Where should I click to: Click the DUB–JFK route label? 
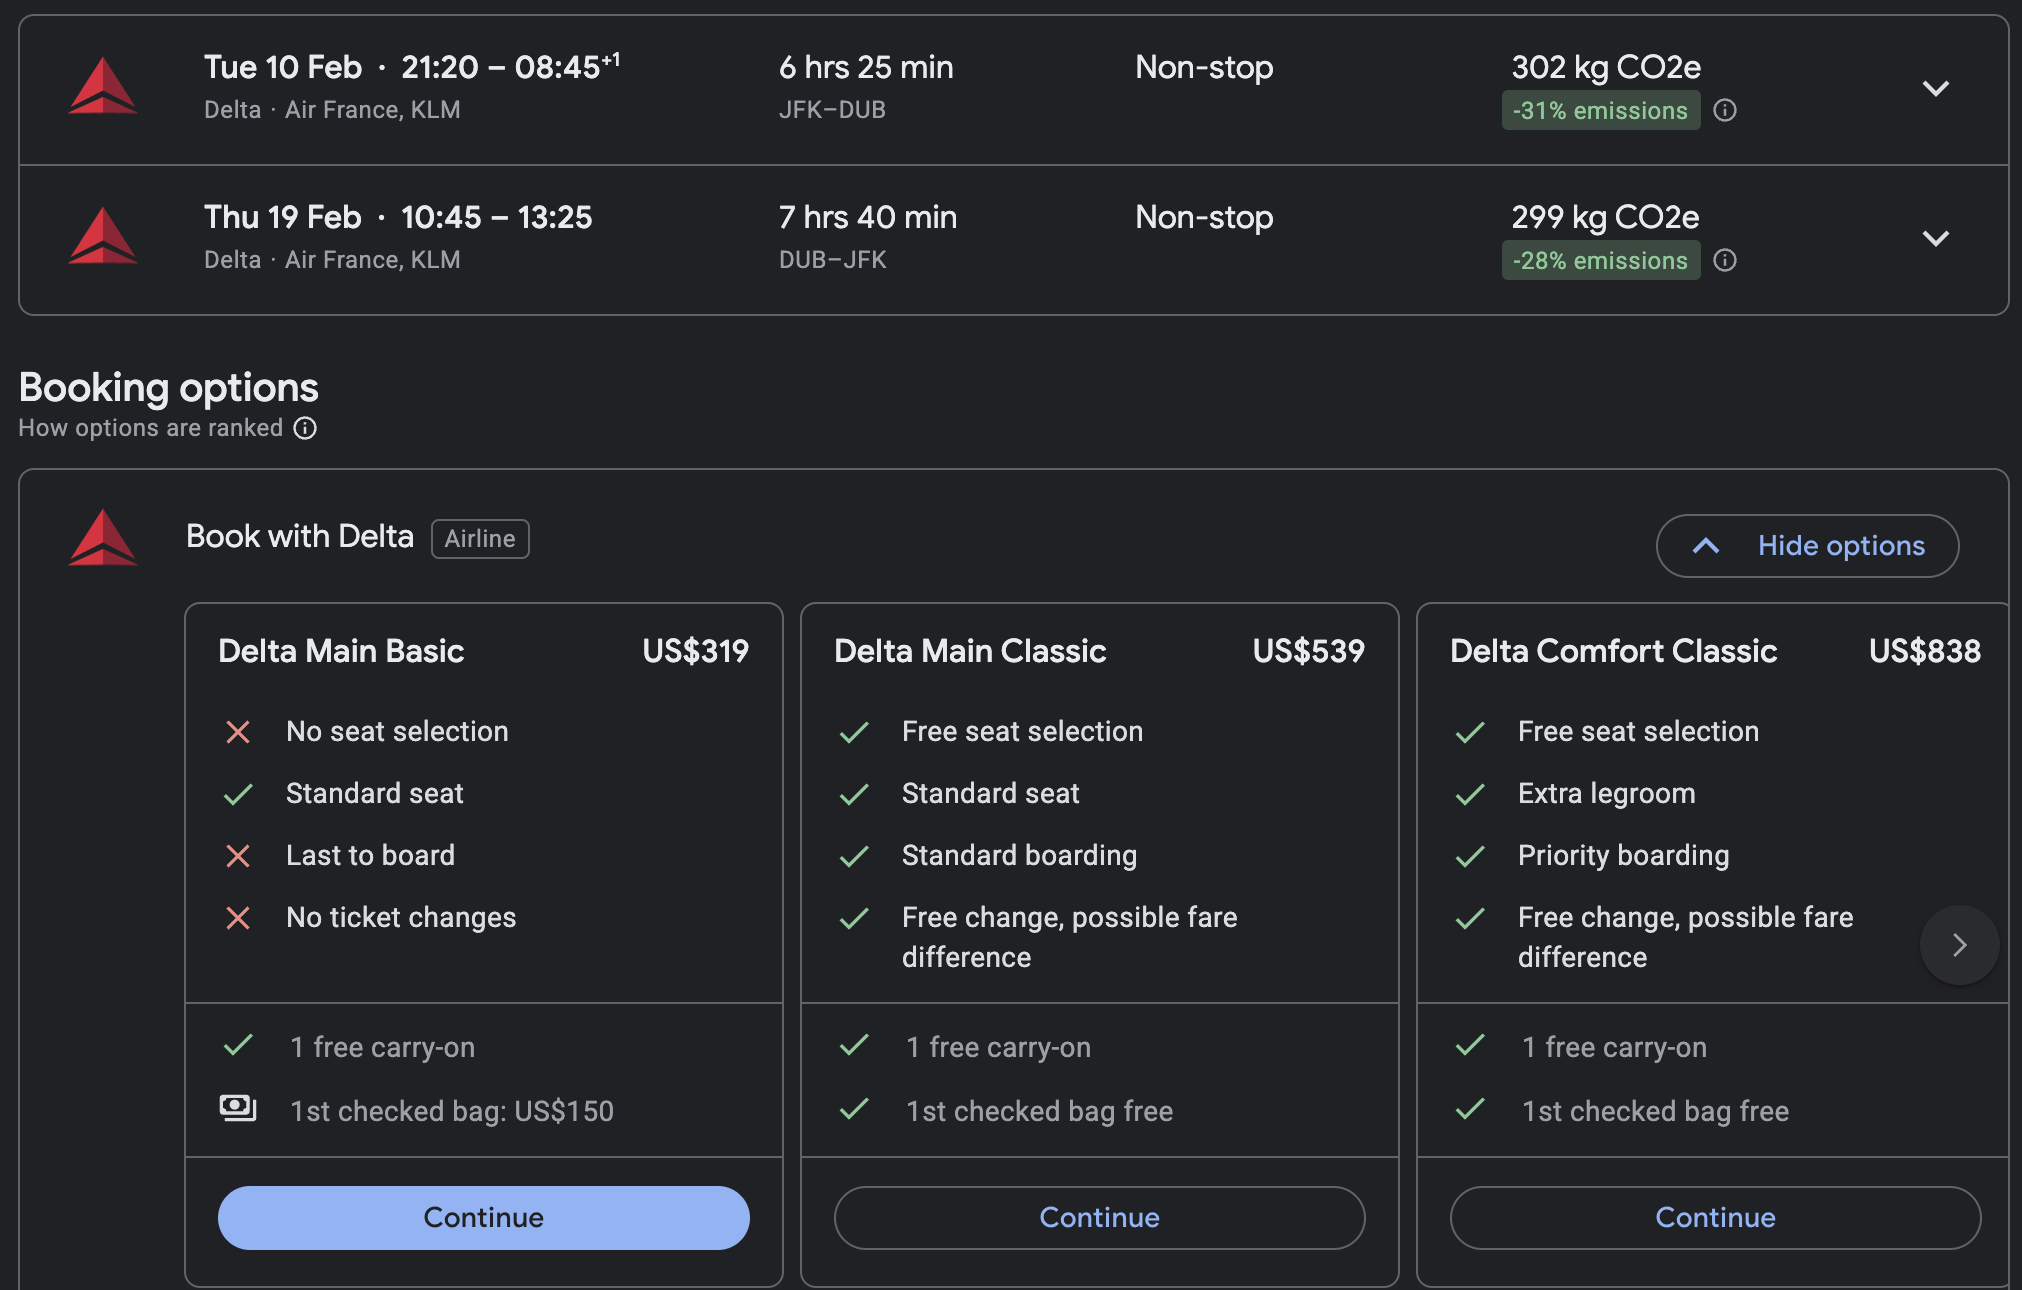coord(832,260)
